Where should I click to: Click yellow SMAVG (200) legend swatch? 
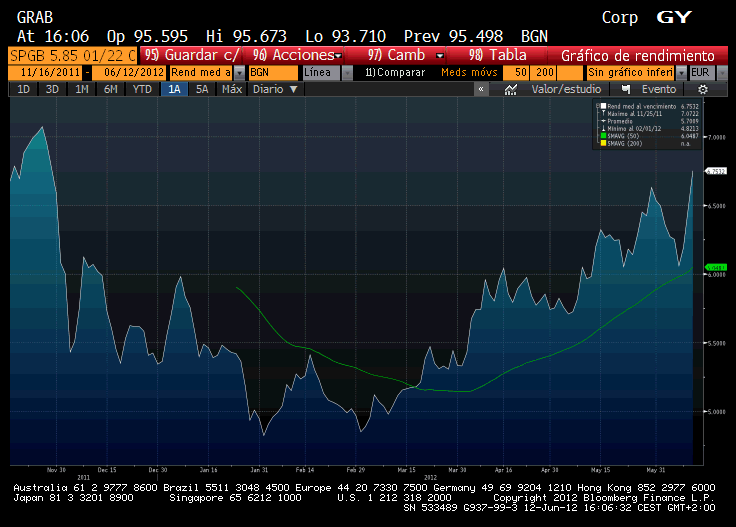(604, 144)
